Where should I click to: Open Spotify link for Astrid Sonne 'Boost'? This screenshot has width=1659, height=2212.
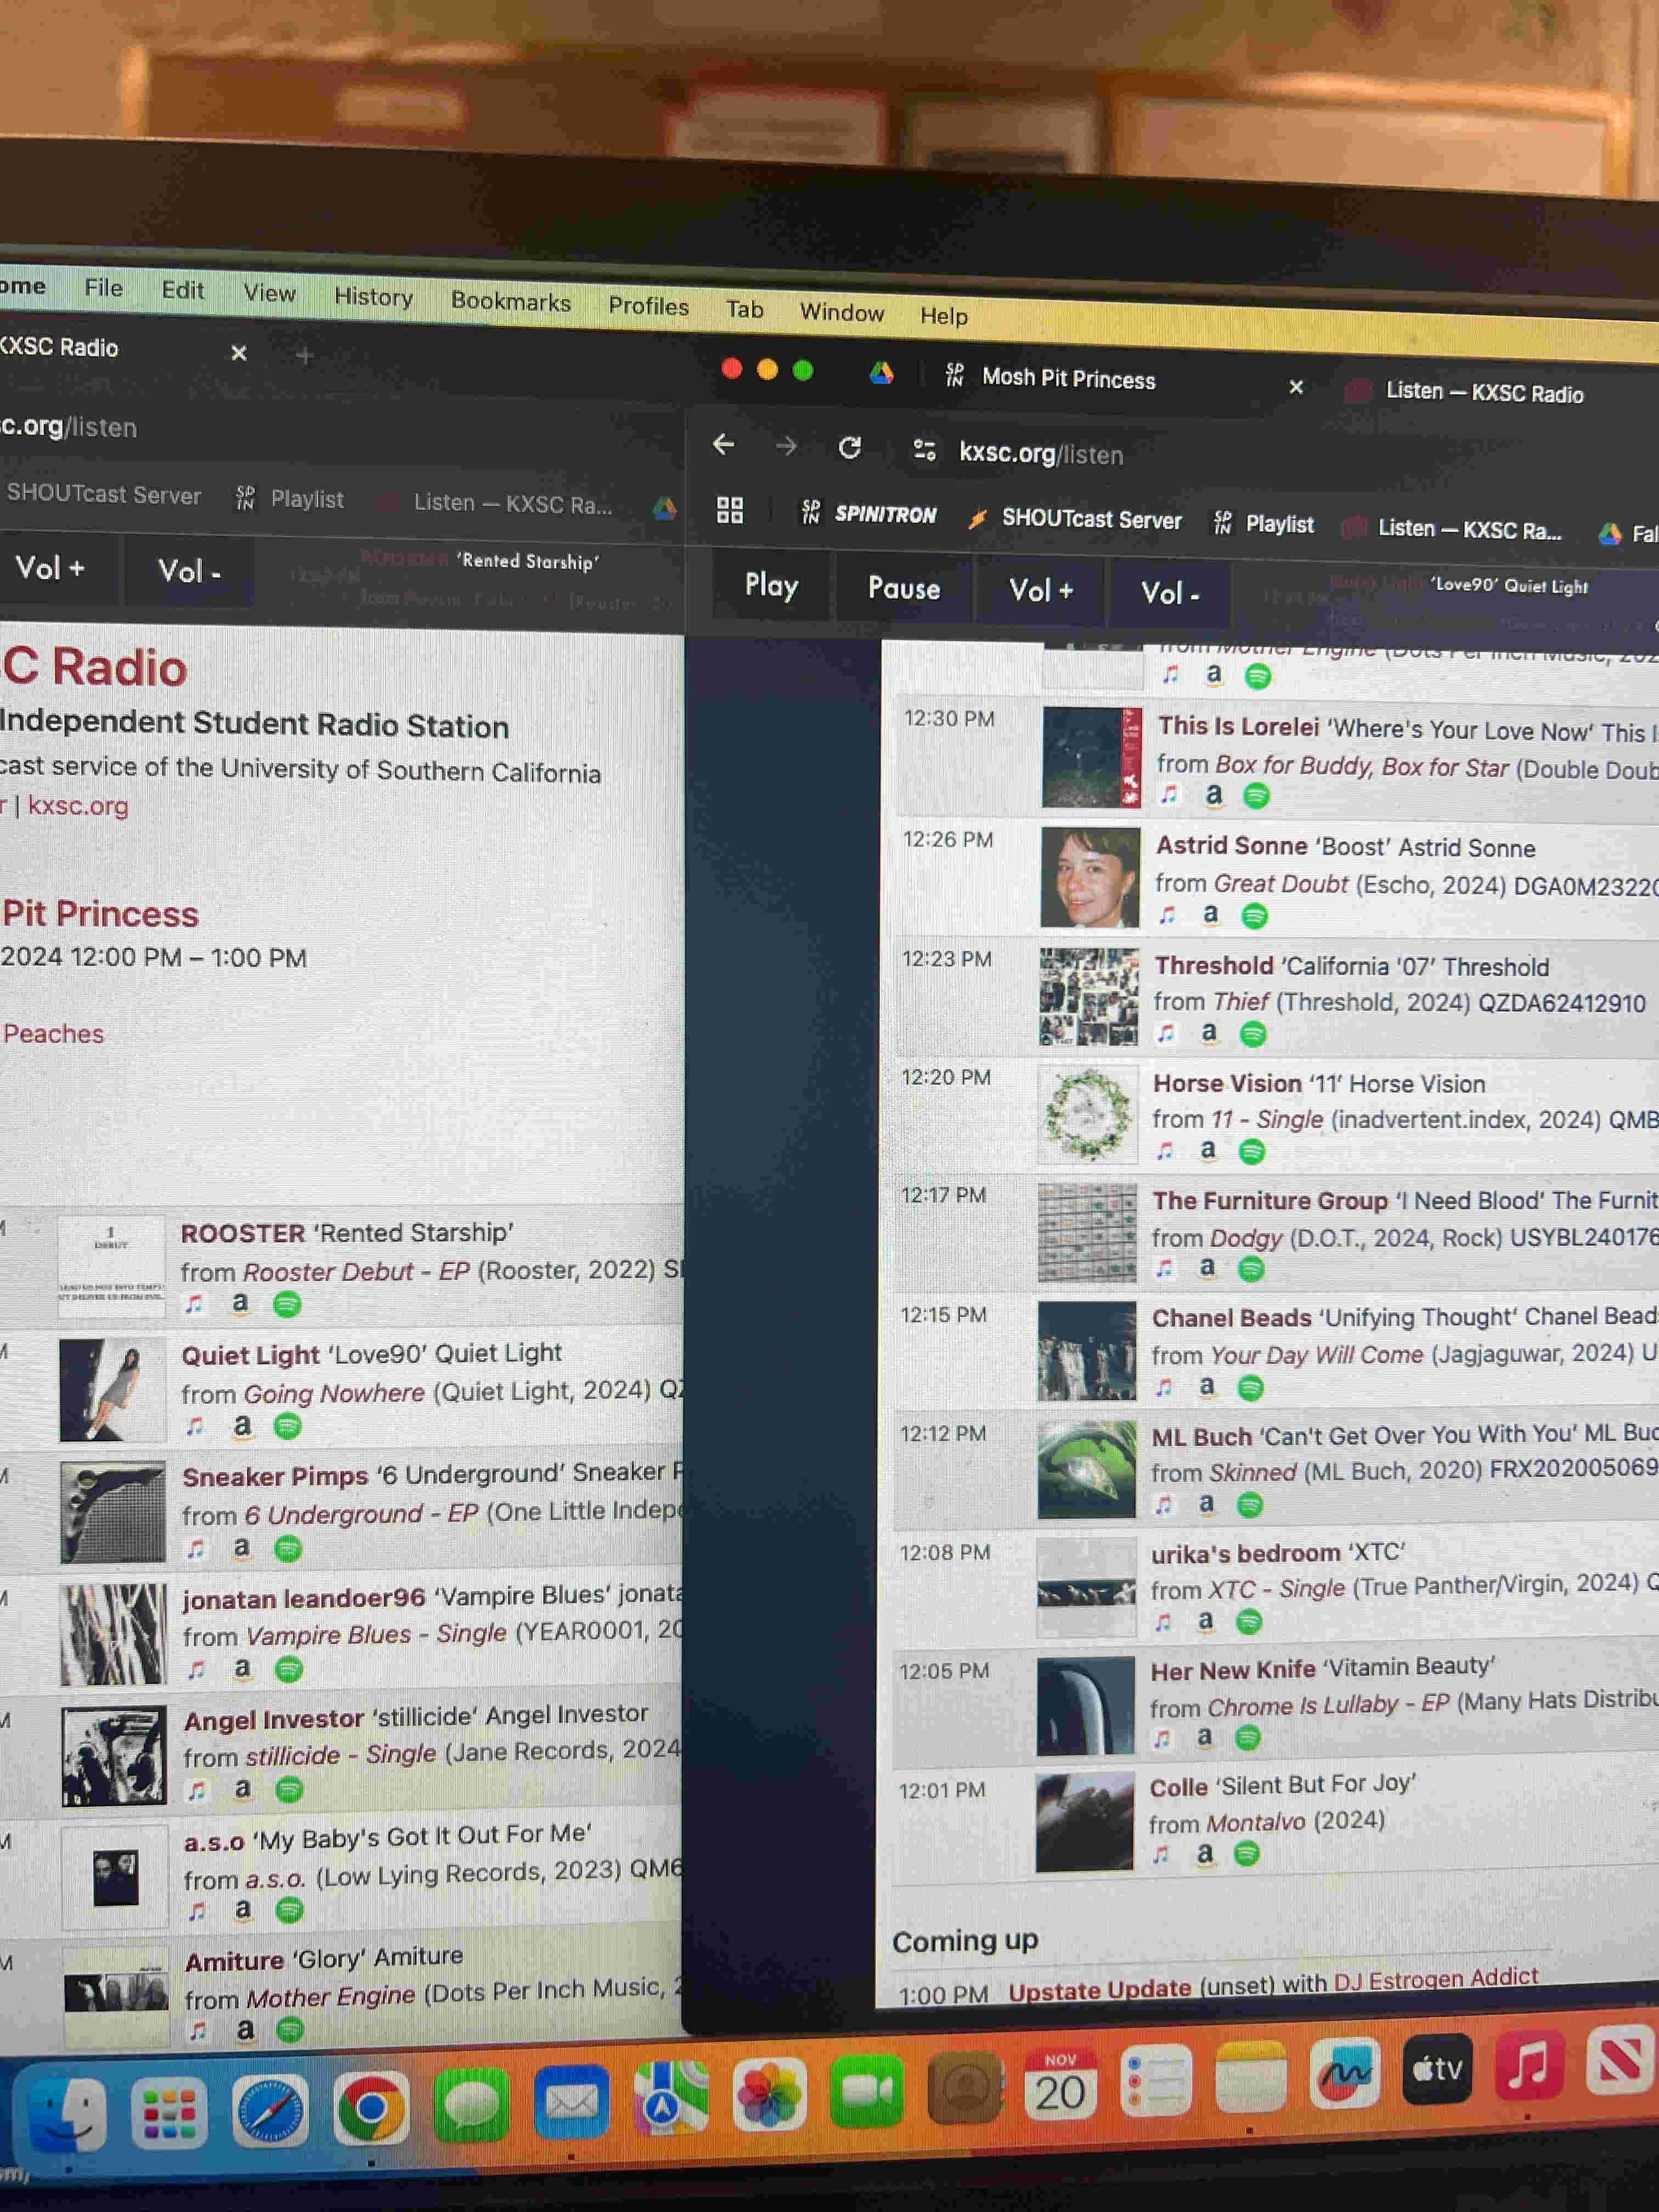(1254, 915)
